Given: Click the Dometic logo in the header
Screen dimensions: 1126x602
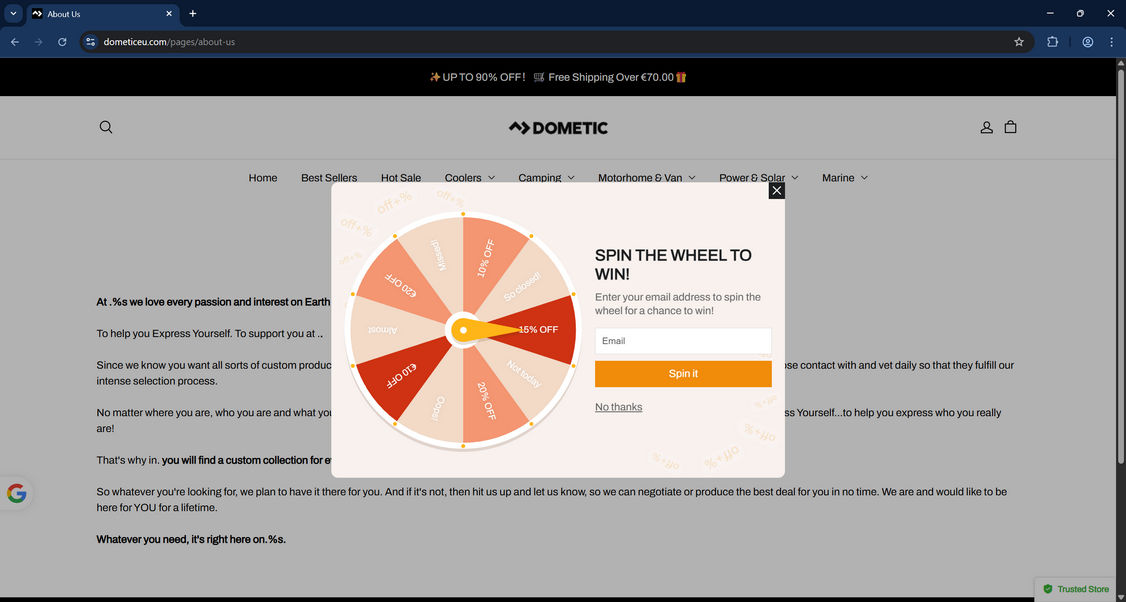Looking at the screenshot, I should click(557, 127).
